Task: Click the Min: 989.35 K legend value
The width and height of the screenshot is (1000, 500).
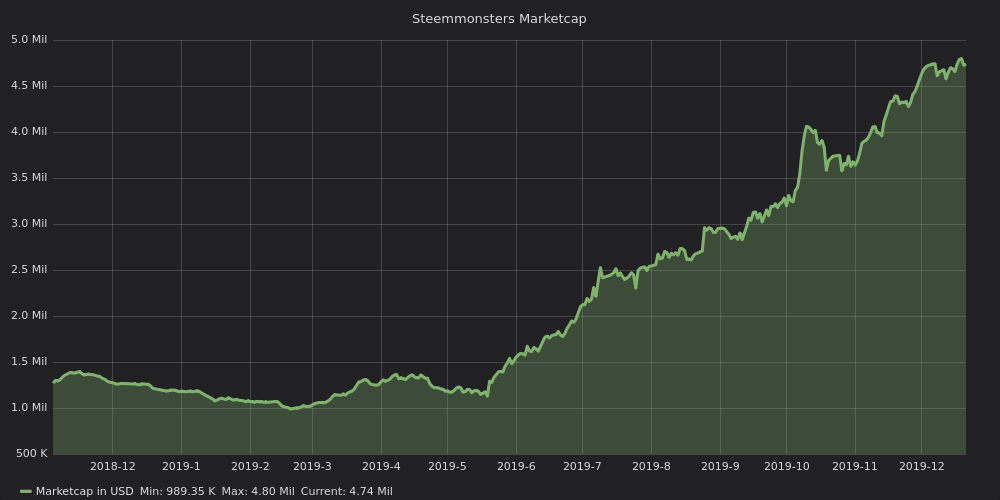Action: click(177, 492)
